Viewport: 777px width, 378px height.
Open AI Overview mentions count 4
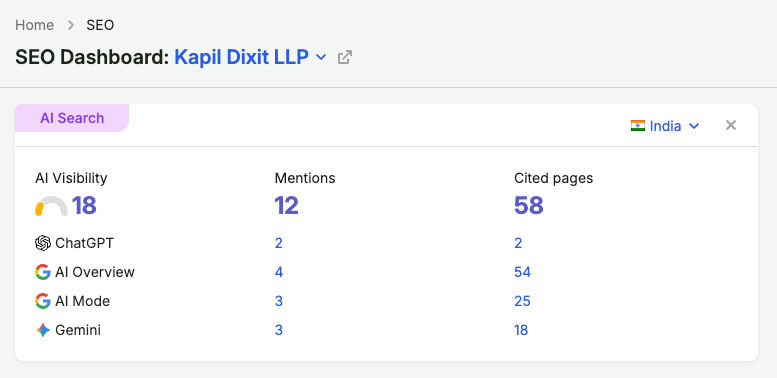[x=279, y=272]
